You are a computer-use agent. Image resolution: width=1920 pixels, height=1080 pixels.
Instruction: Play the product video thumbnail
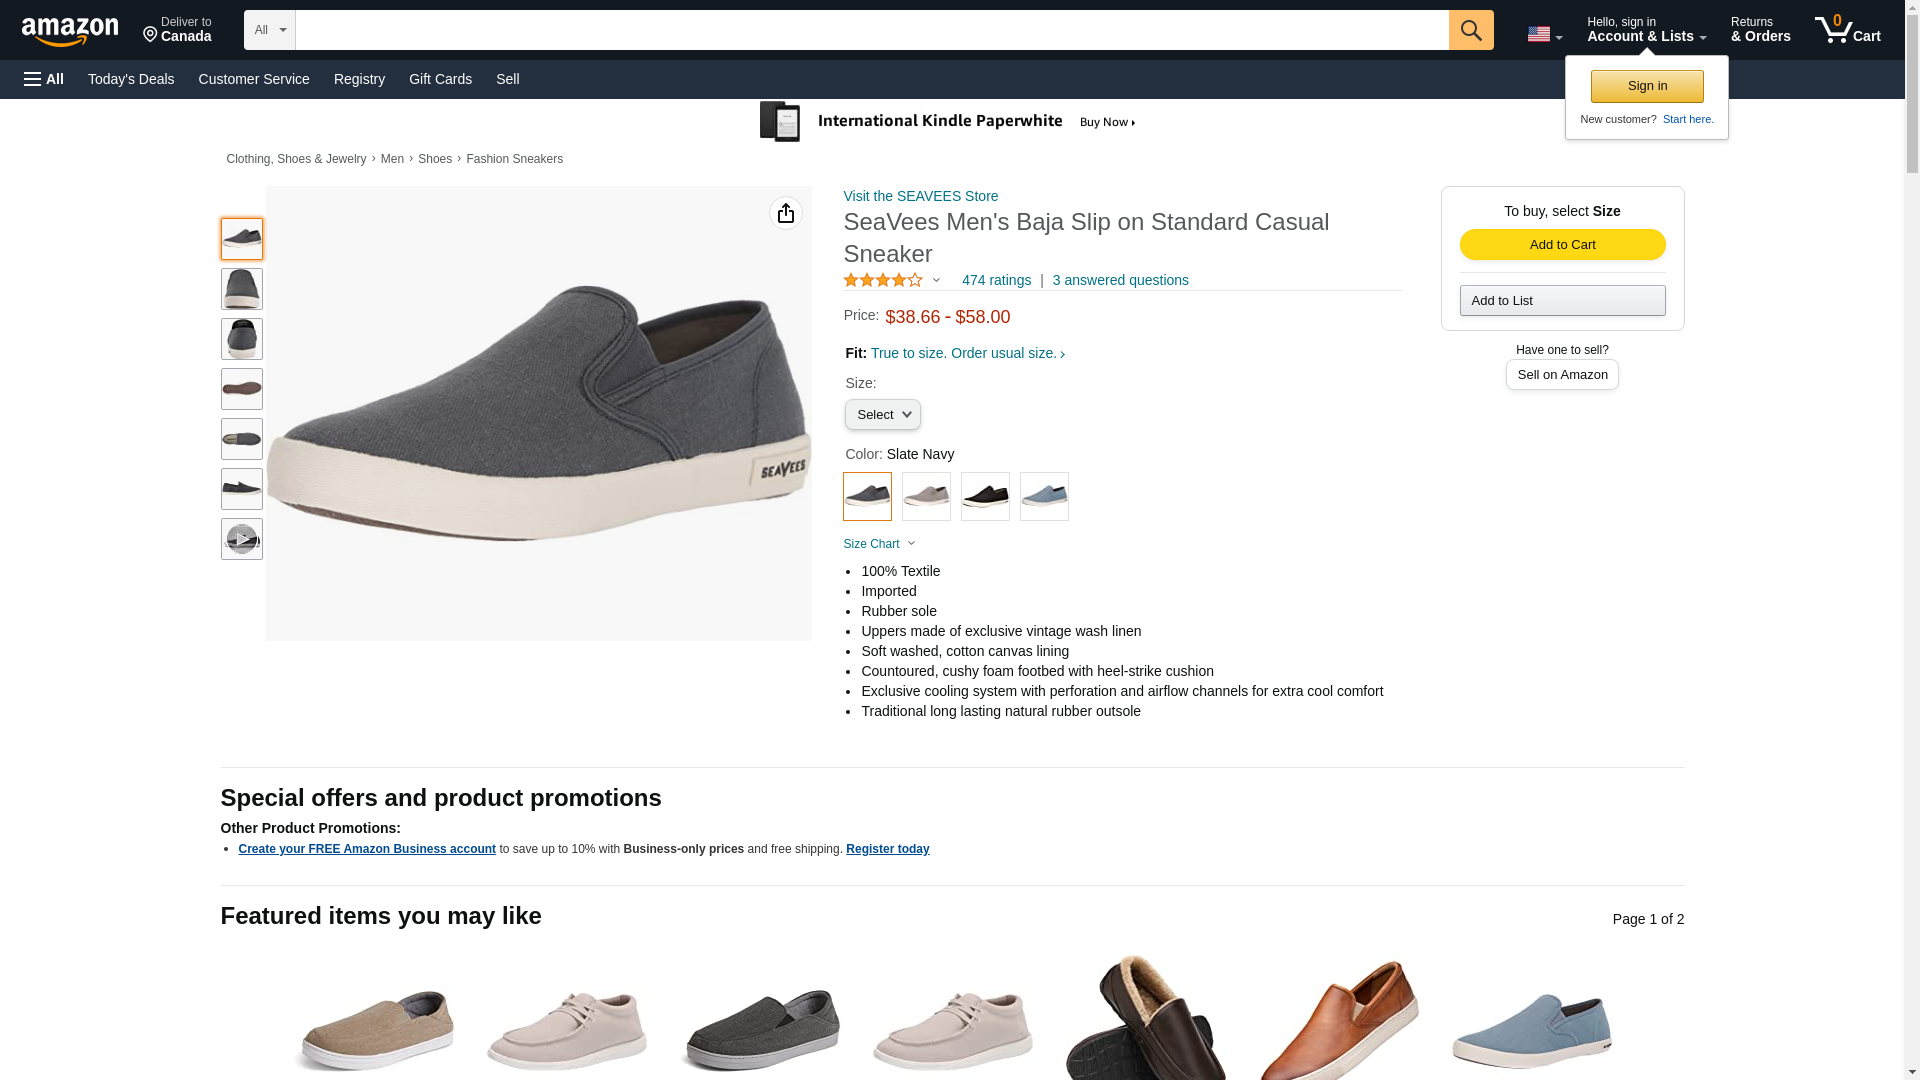pos(242,539)
